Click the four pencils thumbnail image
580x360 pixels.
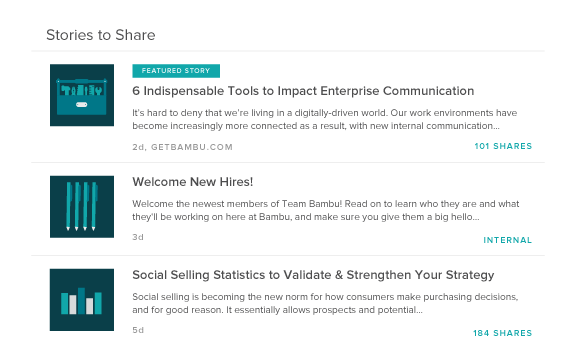pos(82,207)
